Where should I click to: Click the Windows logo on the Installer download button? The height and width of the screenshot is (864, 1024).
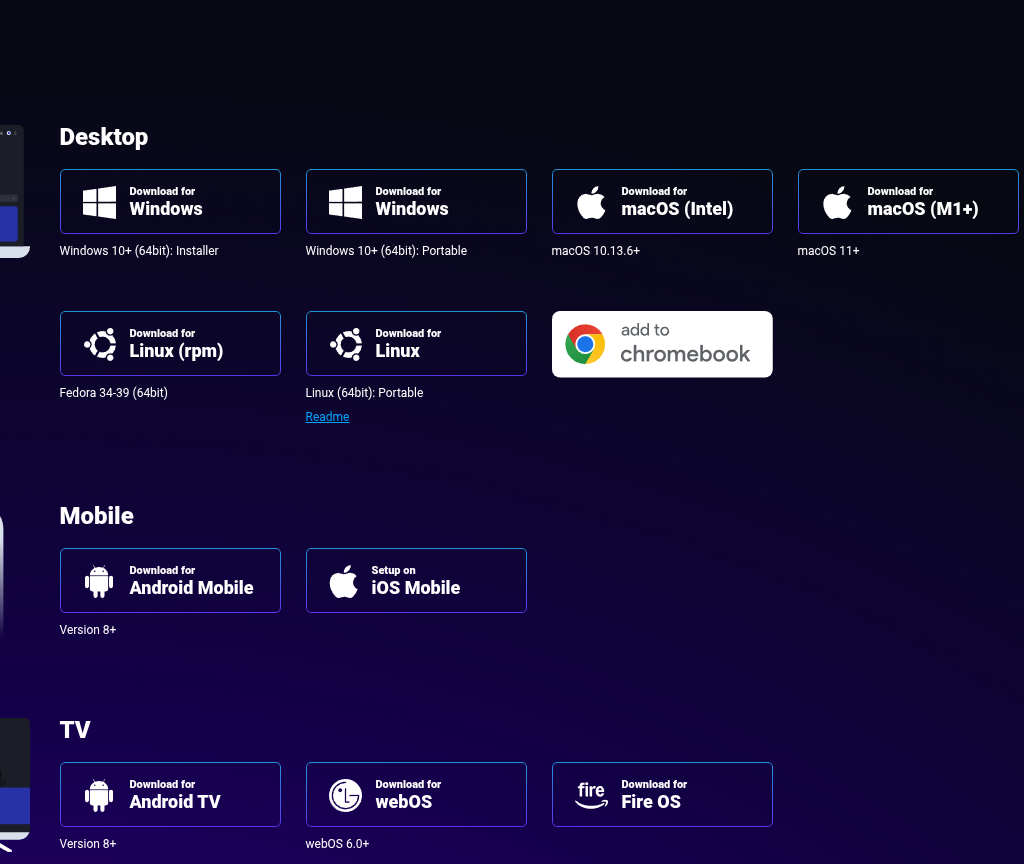pyautogui.click(x=99, y=202)
